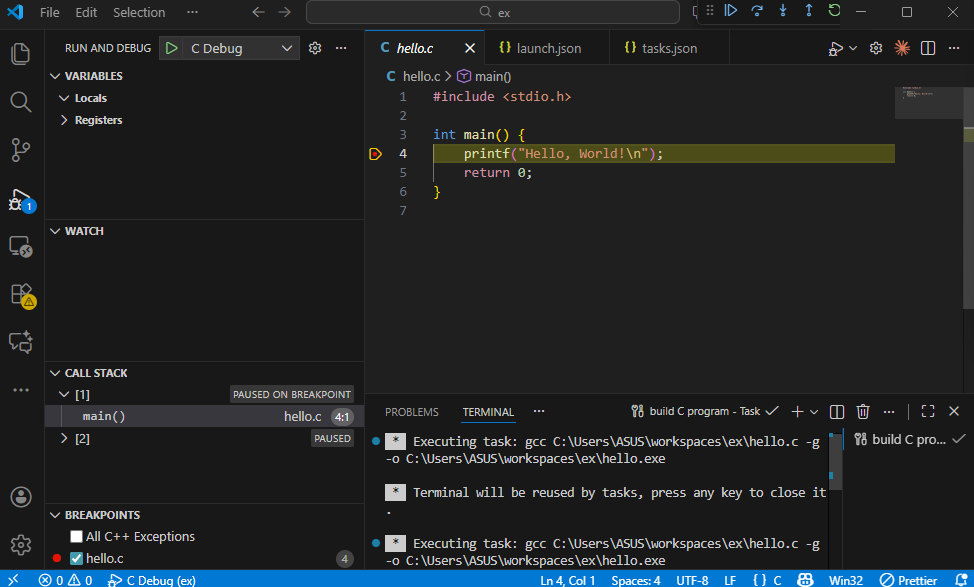Enable the All C++ Exceptions checkbox

click(x=77, y=537)
